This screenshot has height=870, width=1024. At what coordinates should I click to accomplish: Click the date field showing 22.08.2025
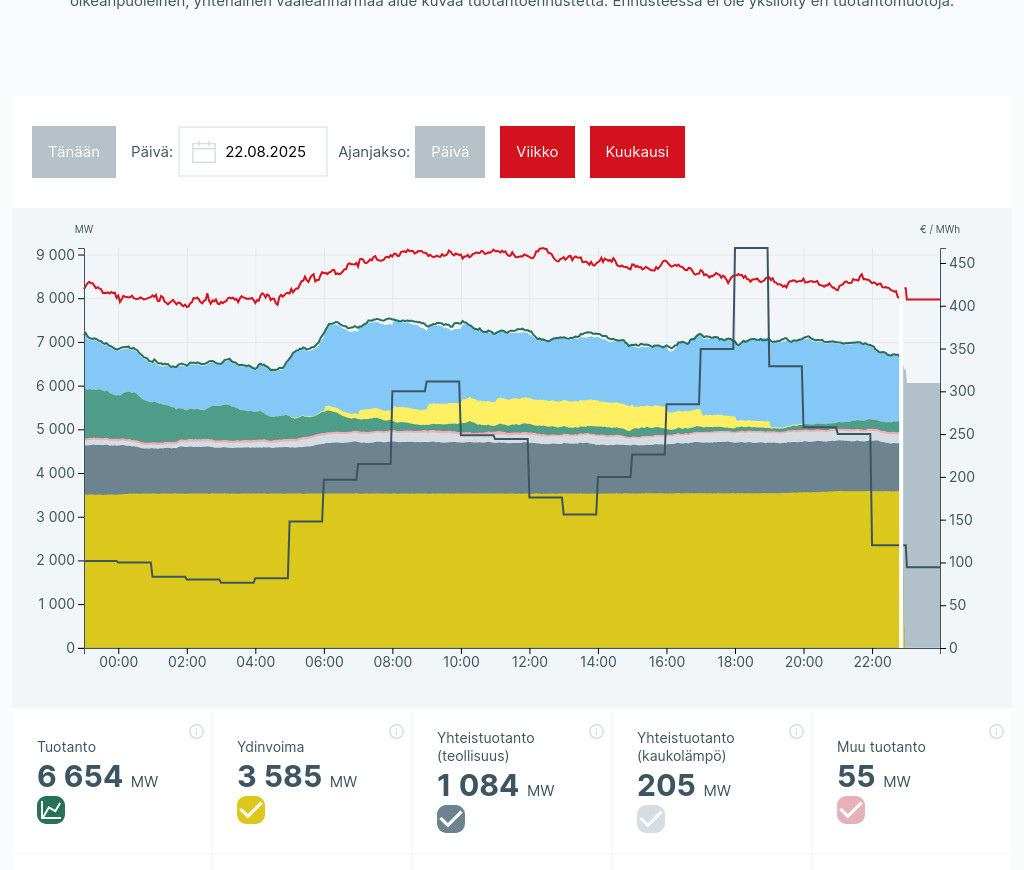click(x=265, y=152)
